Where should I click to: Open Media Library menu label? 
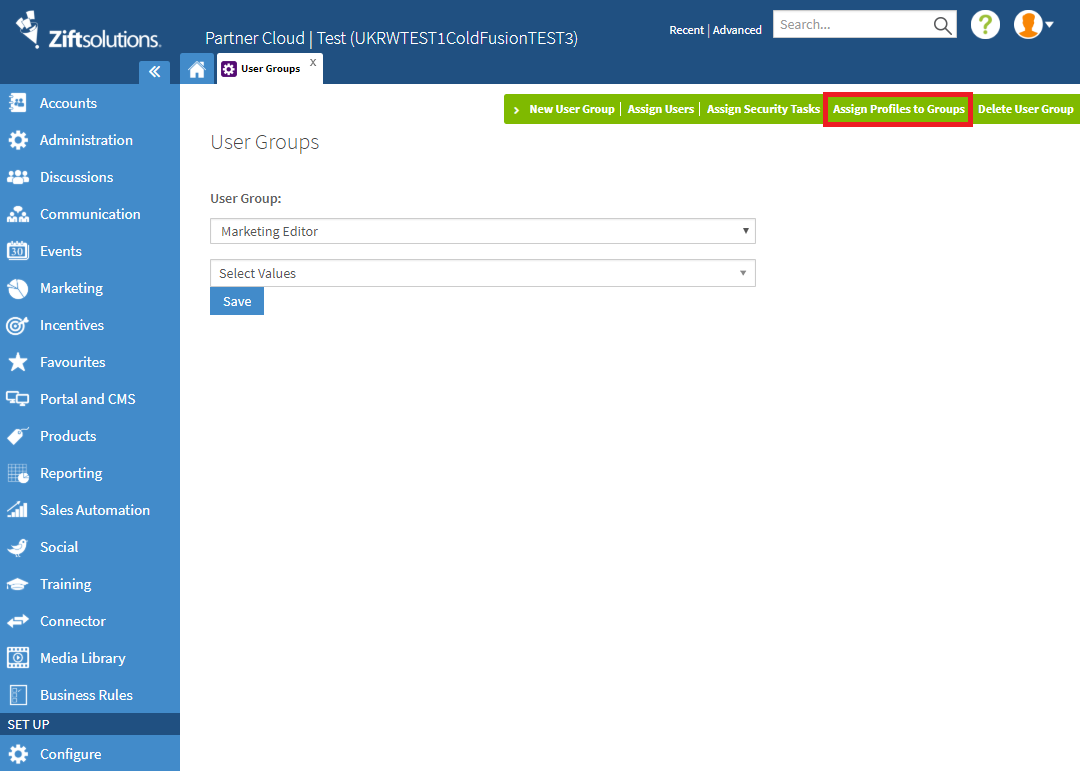click(x=83, y=658)
